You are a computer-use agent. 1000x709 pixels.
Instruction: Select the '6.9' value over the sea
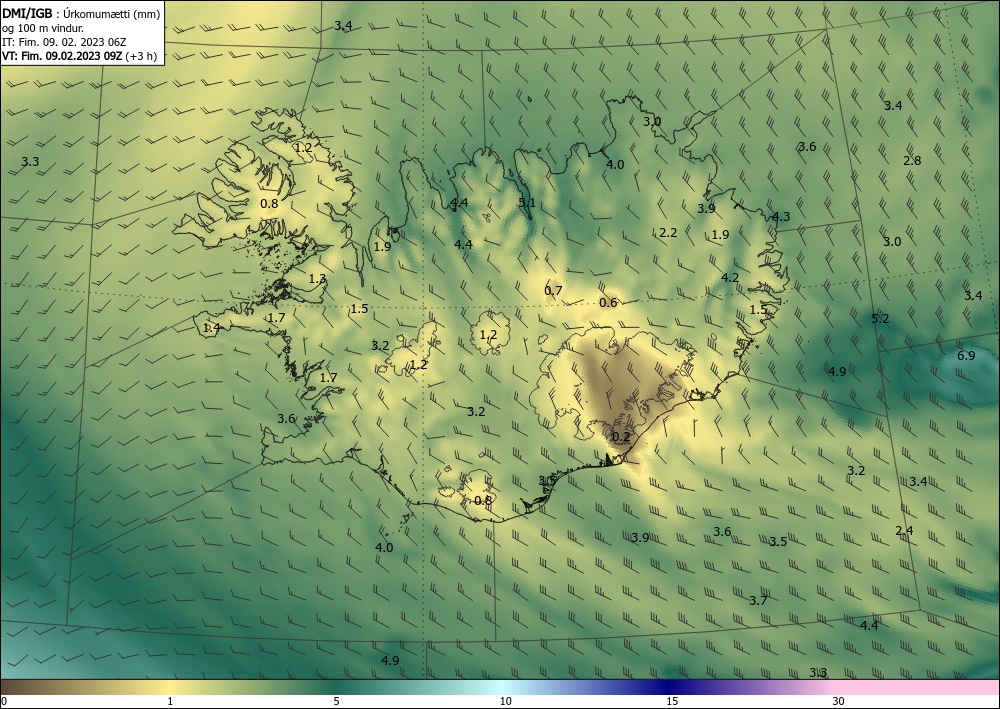(966, 355)
